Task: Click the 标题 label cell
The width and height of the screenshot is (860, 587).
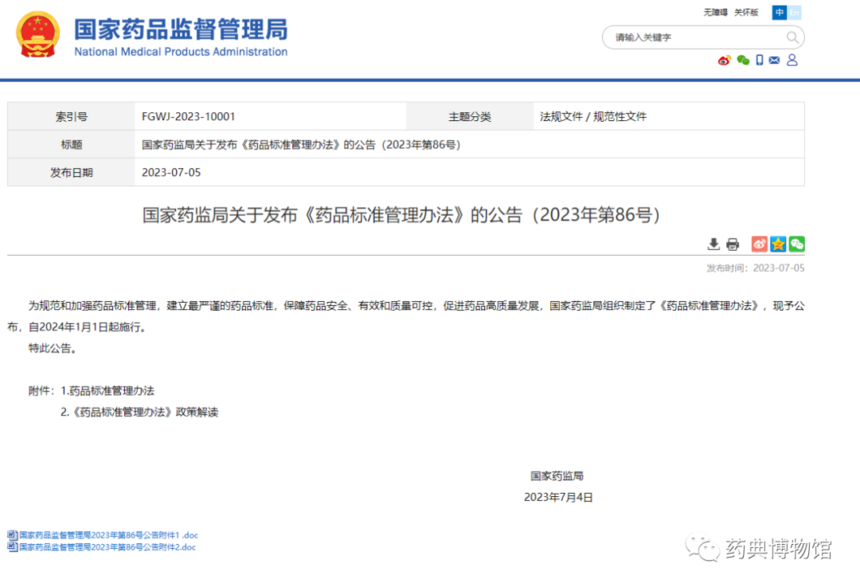Action: 71,144
